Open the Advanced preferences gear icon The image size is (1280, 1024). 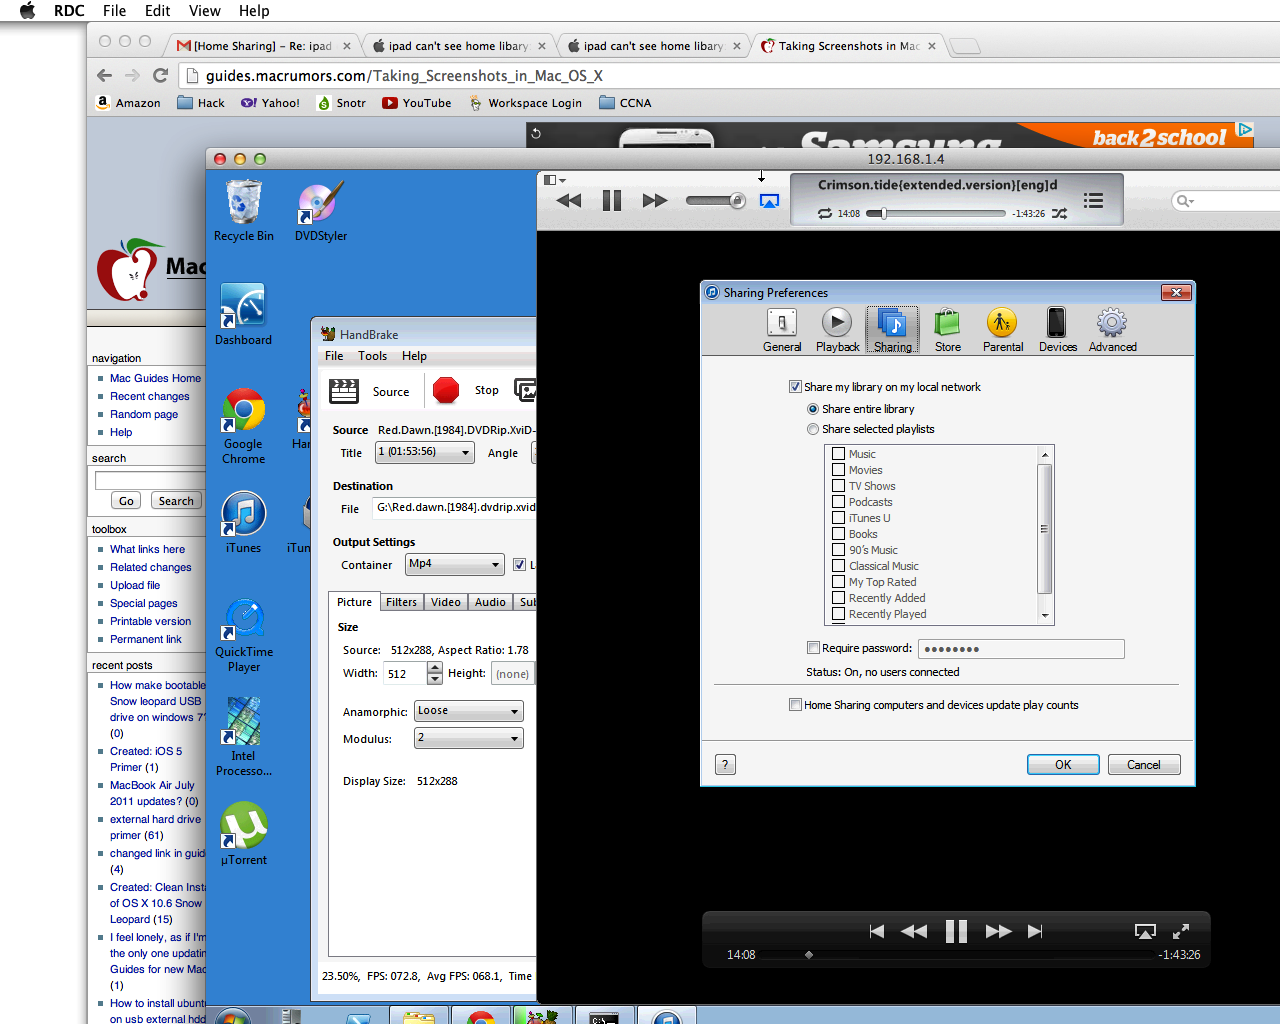pyautogui.click(x=1112, y=322)
